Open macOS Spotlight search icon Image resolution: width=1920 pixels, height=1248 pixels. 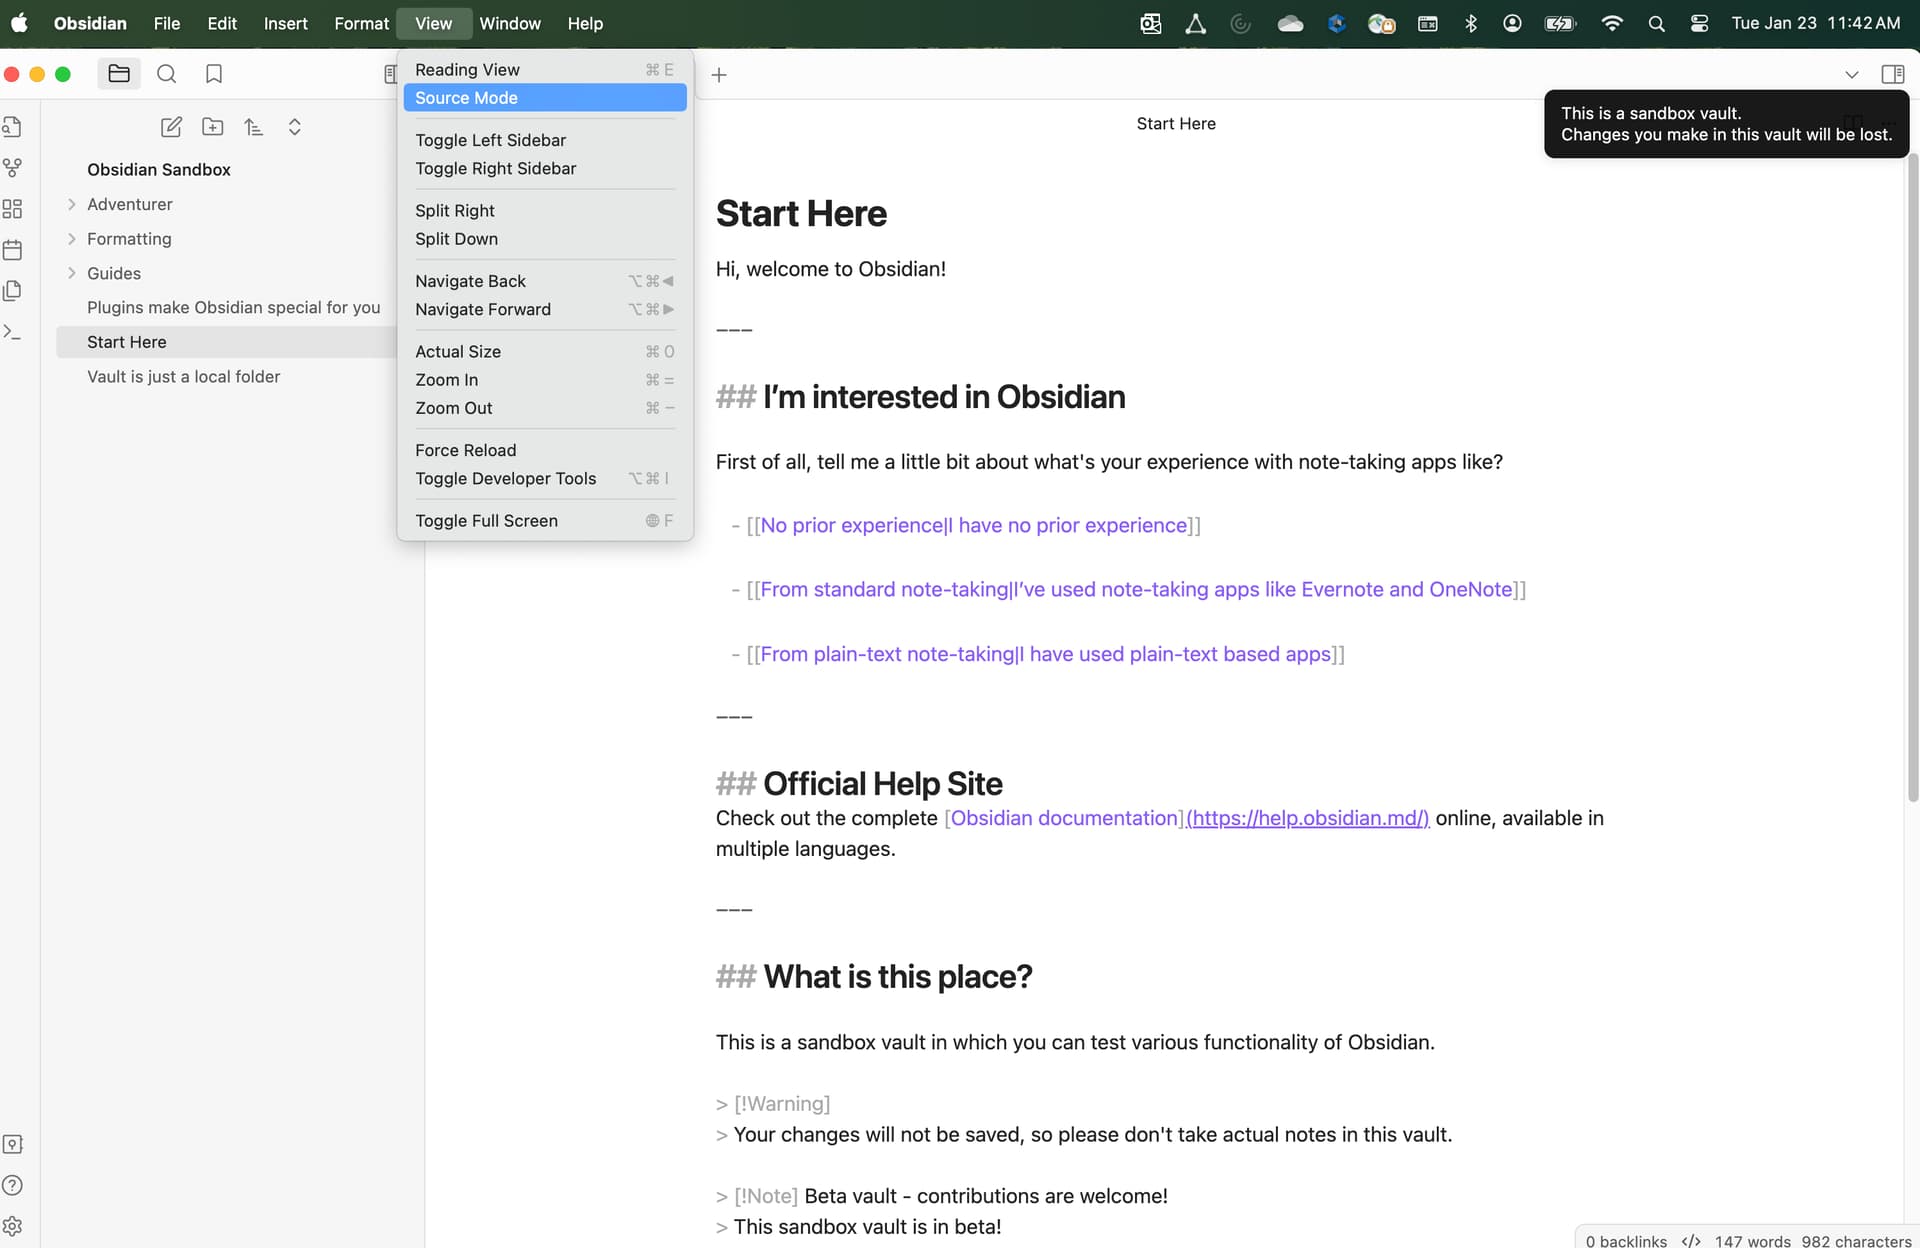(x=1656, y=23)
